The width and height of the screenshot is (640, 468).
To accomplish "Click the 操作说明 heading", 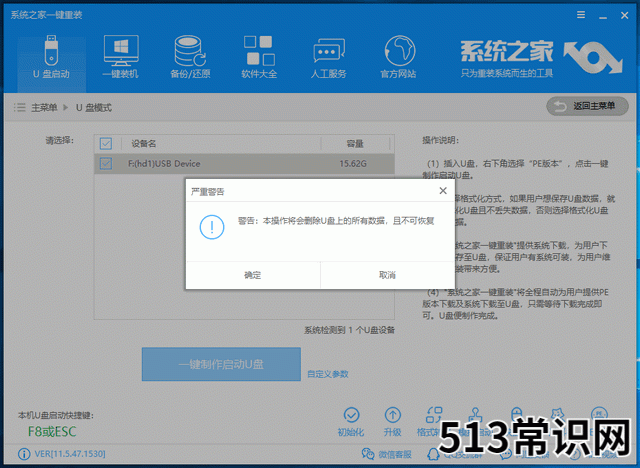I will (440, 140).
